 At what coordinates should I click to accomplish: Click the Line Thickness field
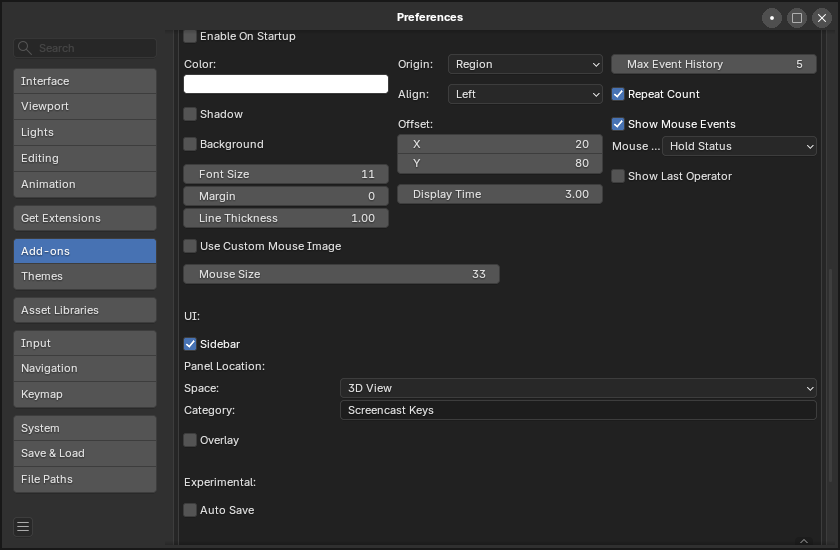coord(286,218)
